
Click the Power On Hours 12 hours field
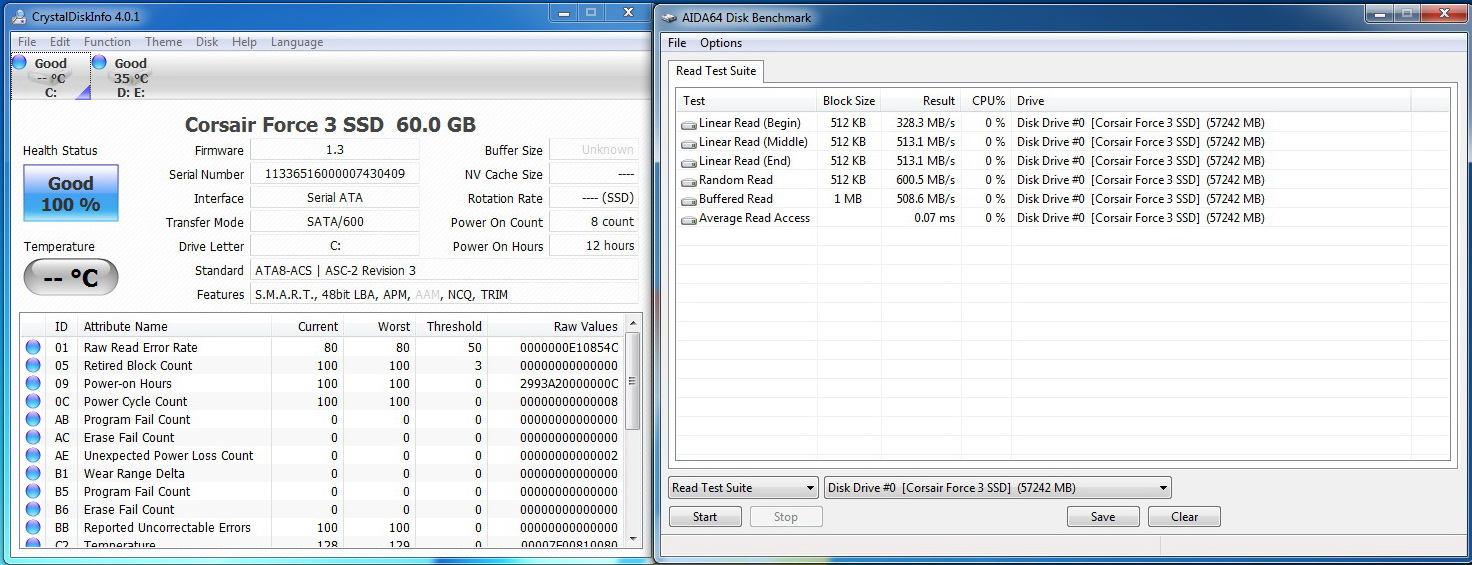coord(594,246)
